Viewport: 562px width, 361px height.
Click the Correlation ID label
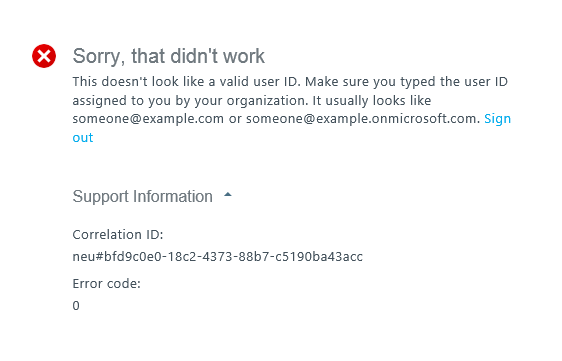[x=118, y=234]
